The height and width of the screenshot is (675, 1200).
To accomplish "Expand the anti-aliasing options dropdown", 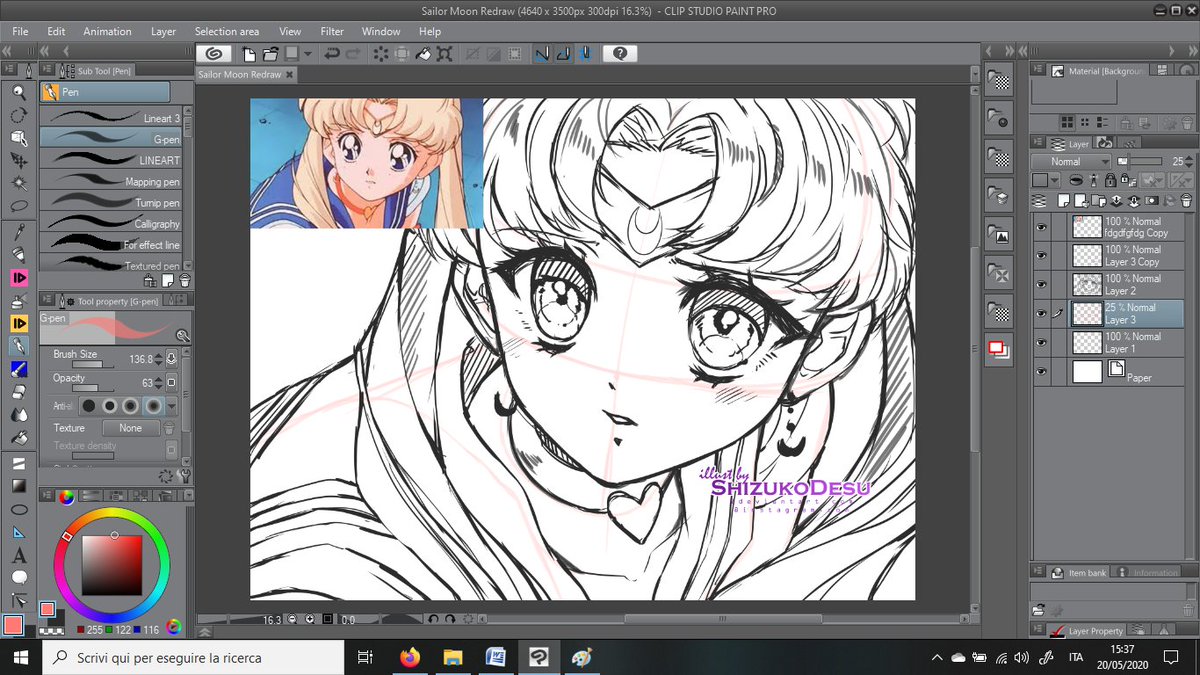I will tap(173, 406).
